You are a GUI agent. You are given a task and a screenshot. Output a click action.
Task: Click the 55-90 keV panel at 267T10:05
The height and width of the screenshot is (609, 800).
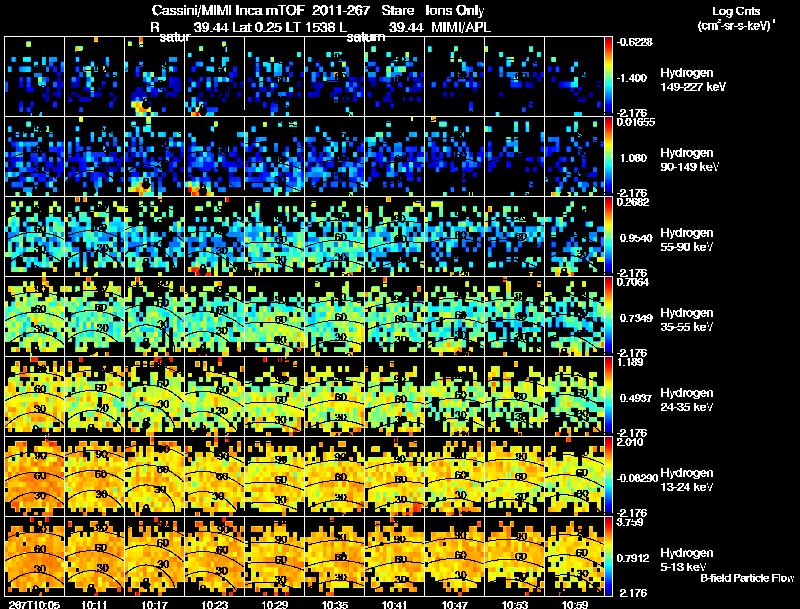35,236
